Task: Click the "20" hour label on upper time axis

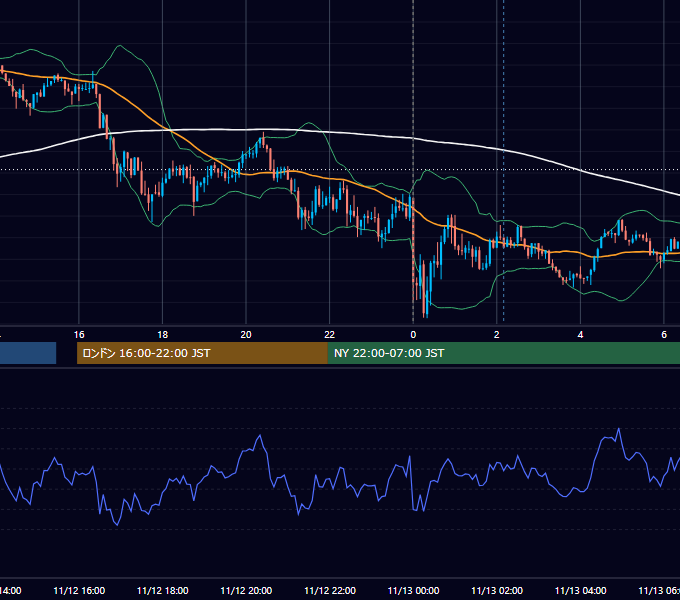Action: tap(246, 335)
